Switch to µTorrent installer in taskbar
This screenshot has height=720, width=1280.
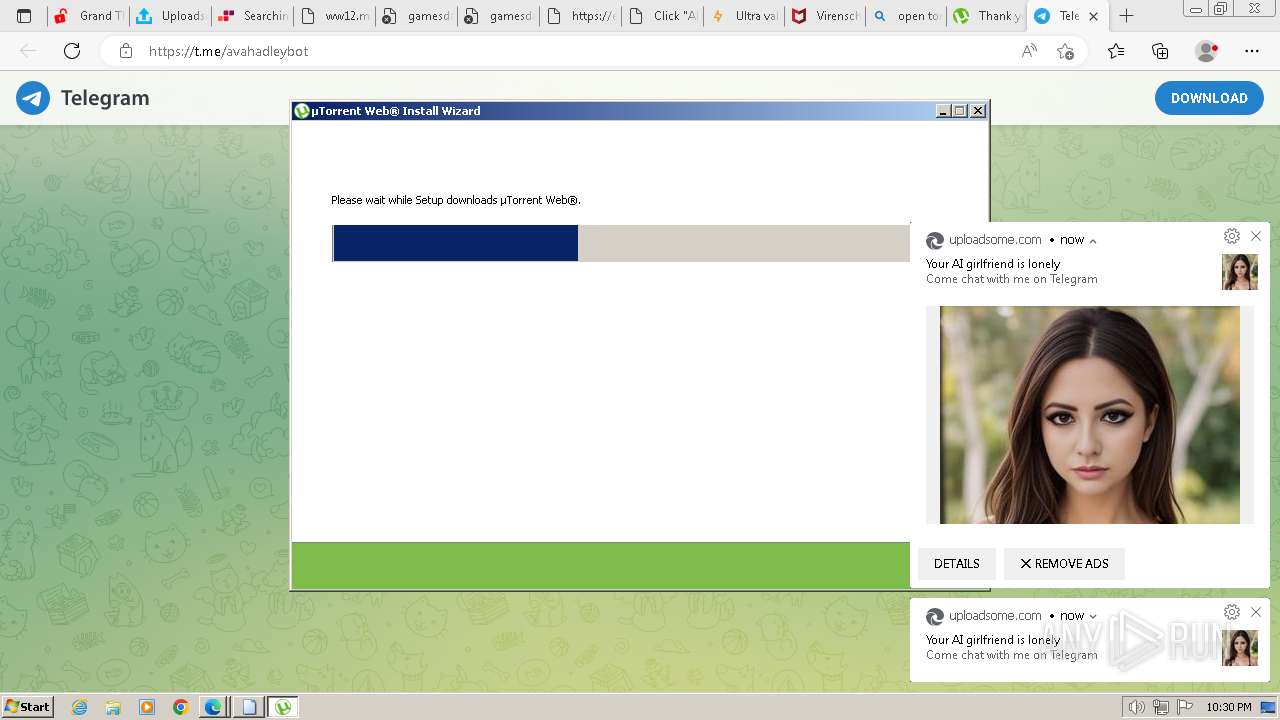284,707
